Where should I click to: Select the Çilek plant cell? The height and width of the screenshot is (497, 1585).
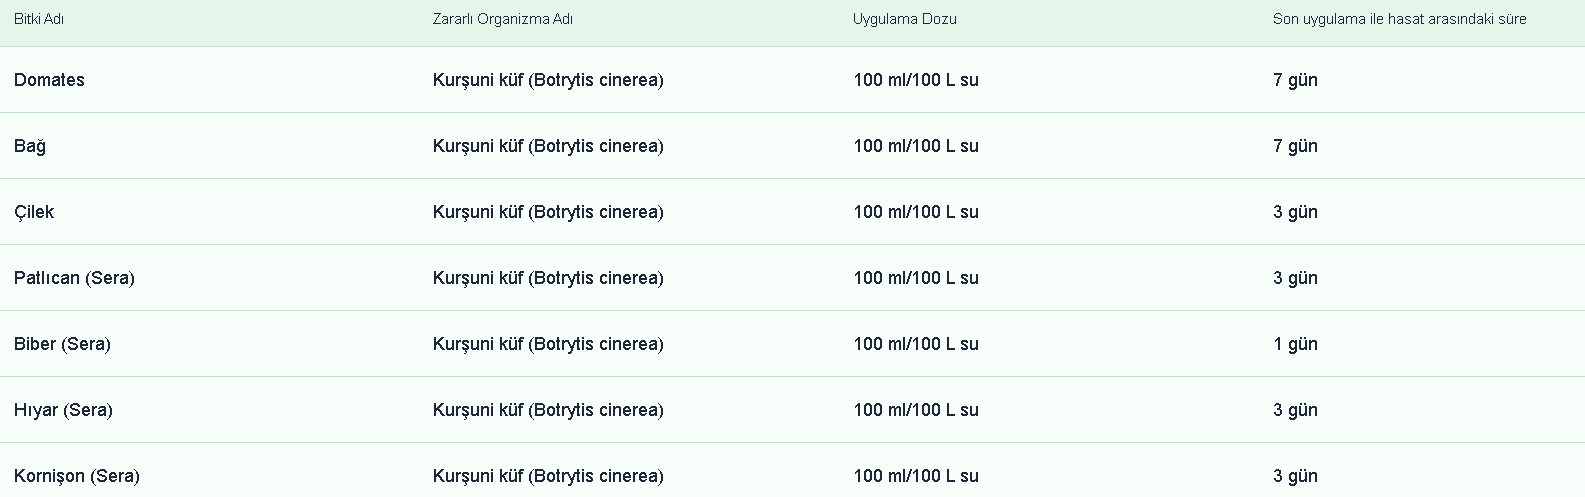[34, 212]
